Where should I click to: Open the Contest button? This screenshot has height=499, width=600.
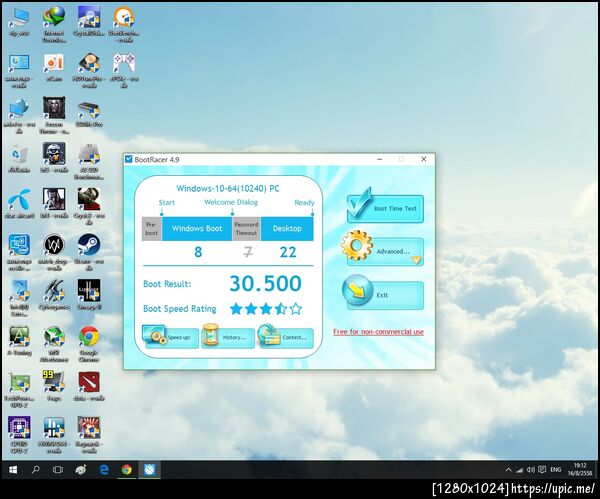click(285, 337)
